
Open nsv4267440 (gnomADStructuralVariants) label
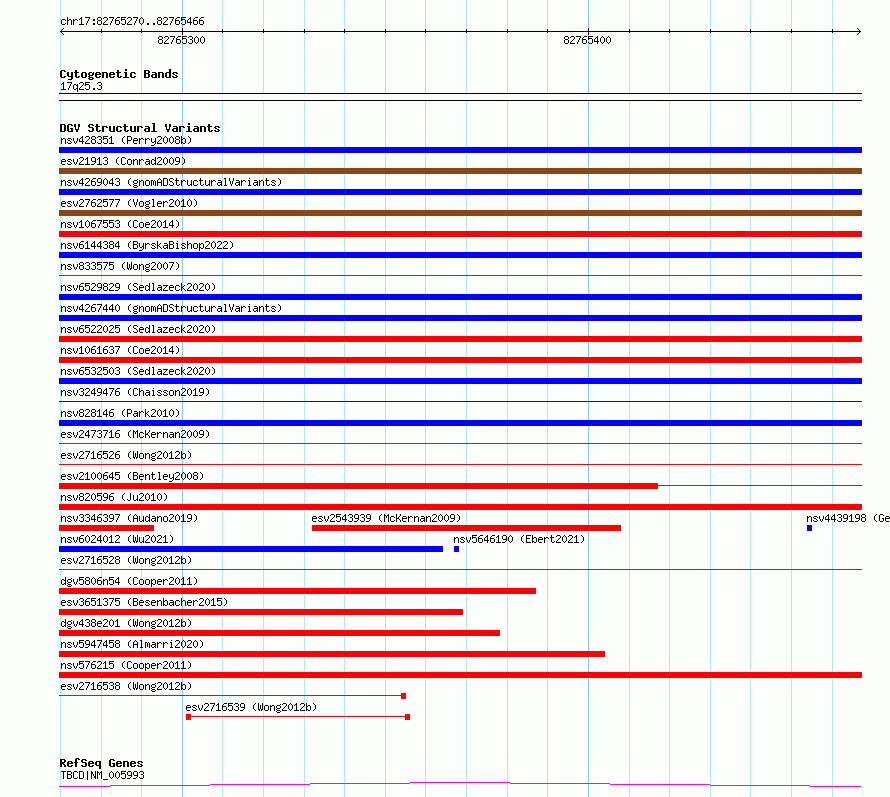pos(171,308)
